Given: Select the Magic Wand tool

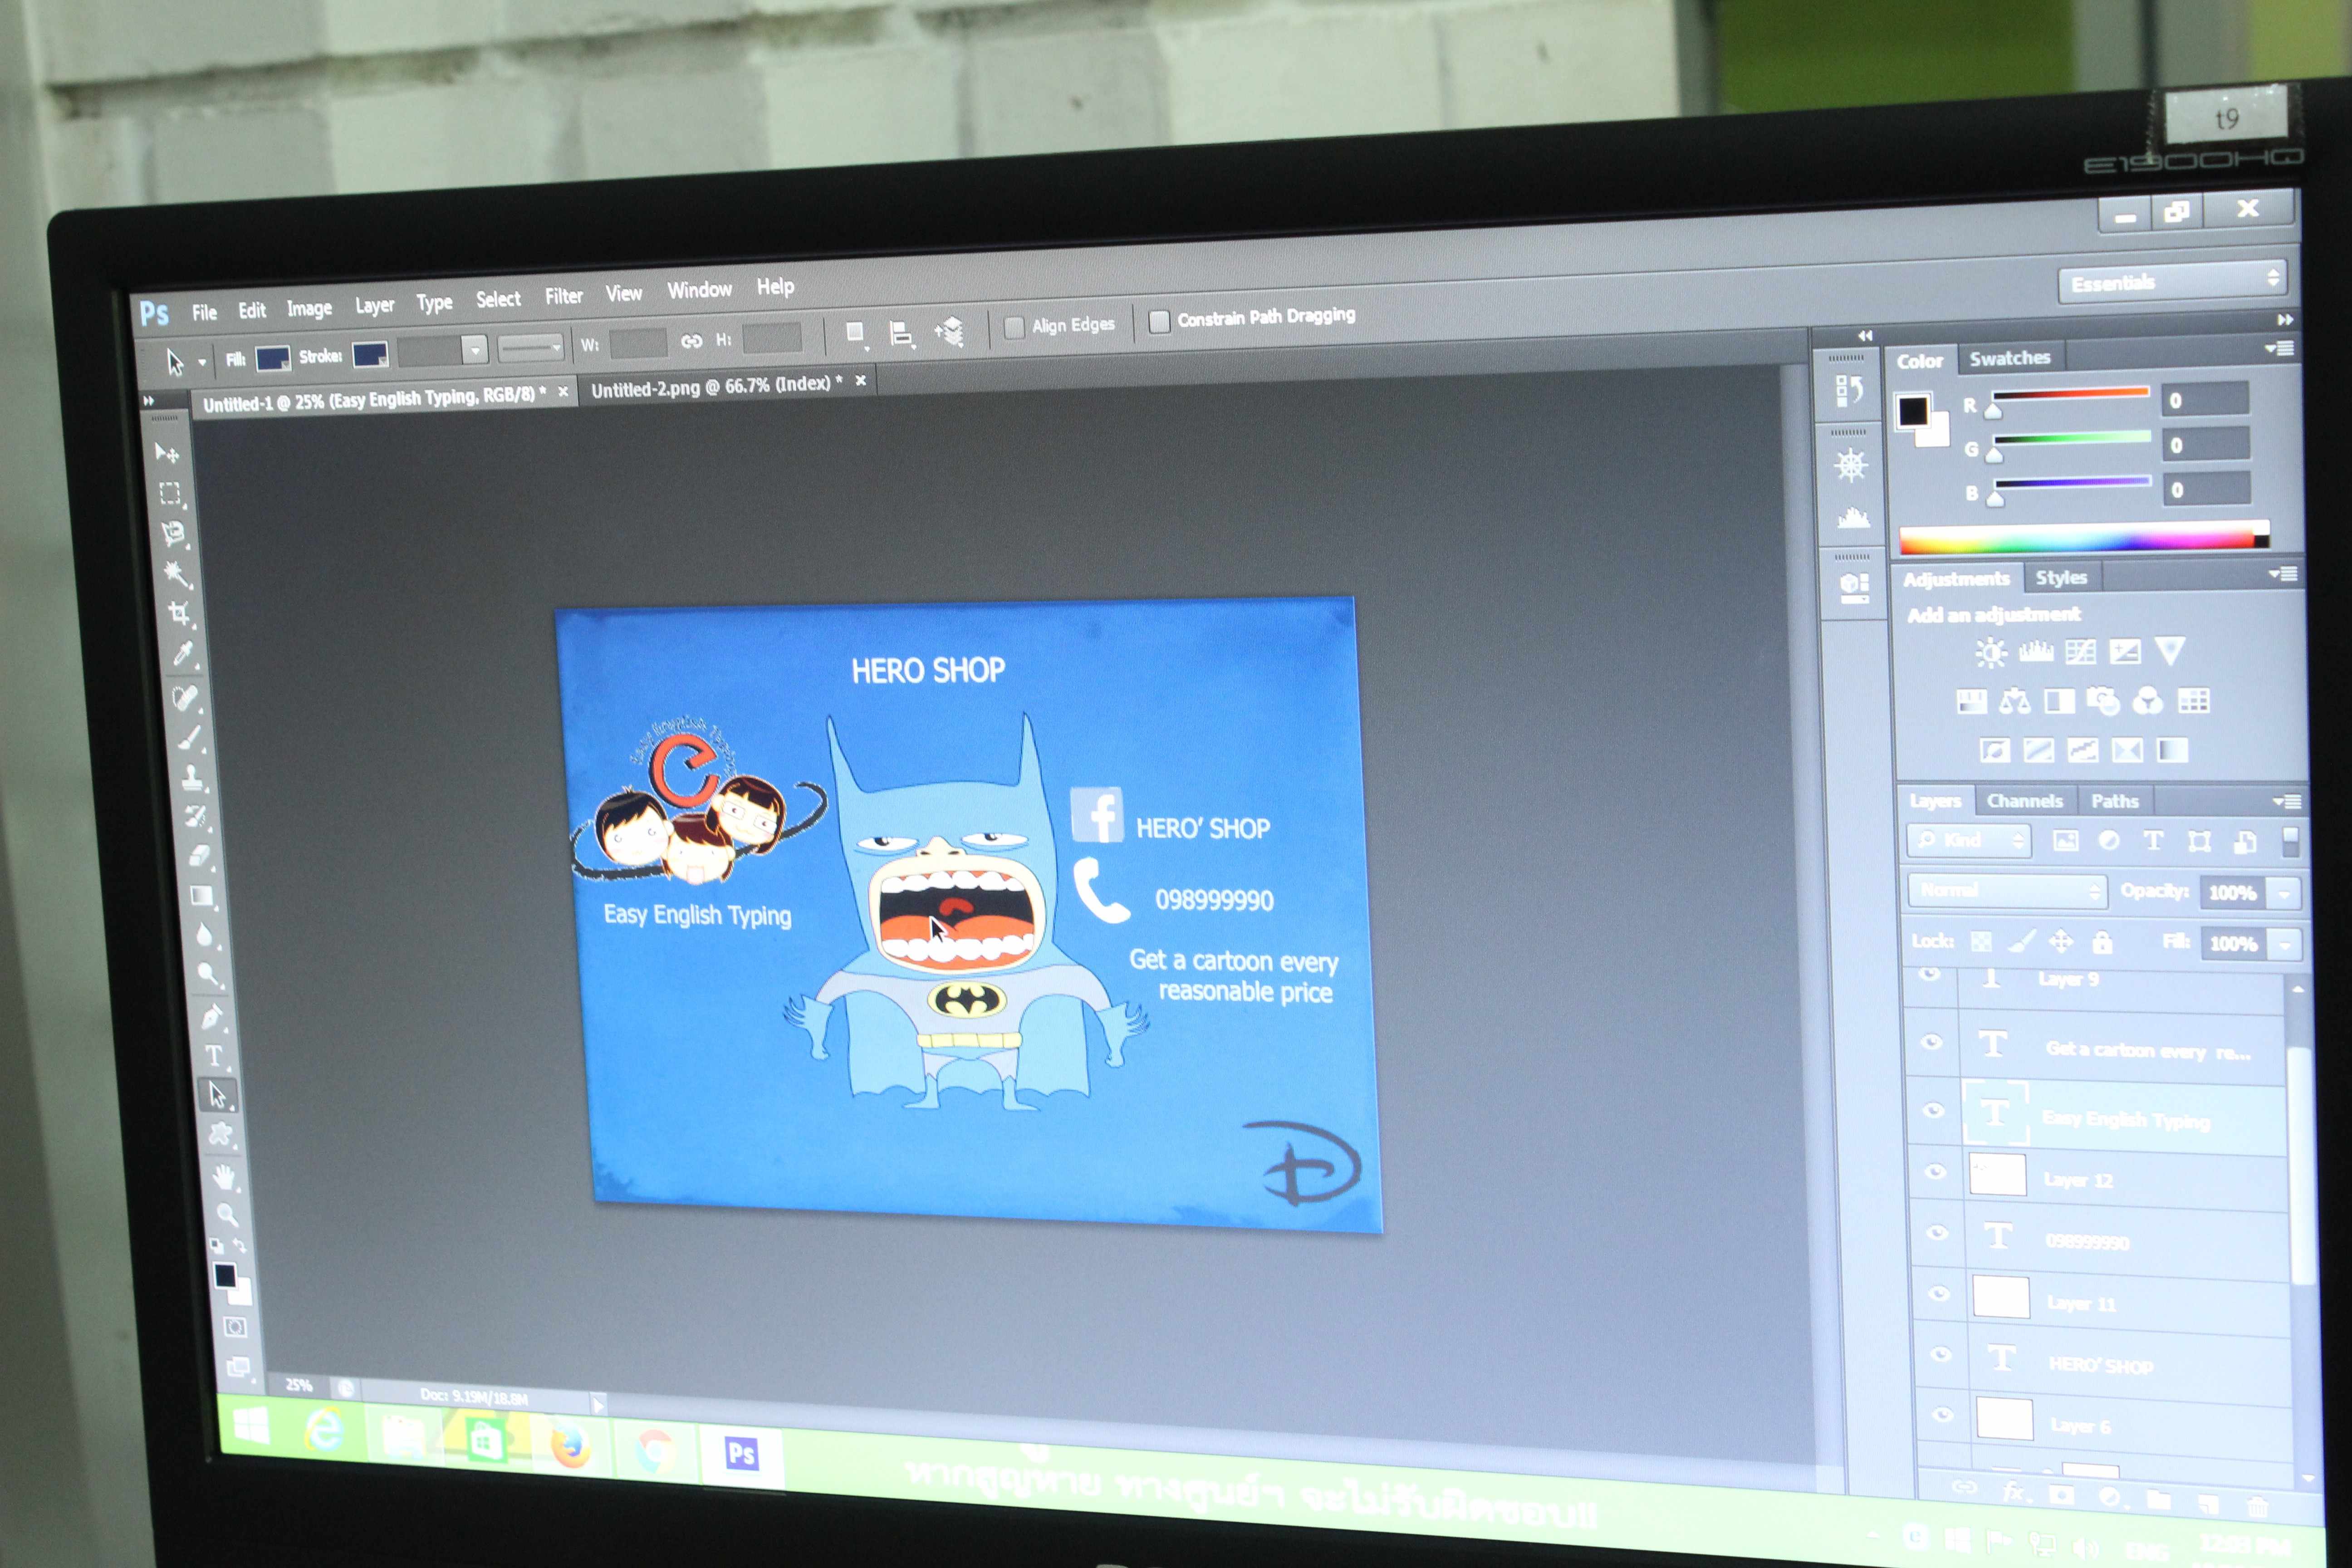Looking at the screenshot, I should coord(176,573).
